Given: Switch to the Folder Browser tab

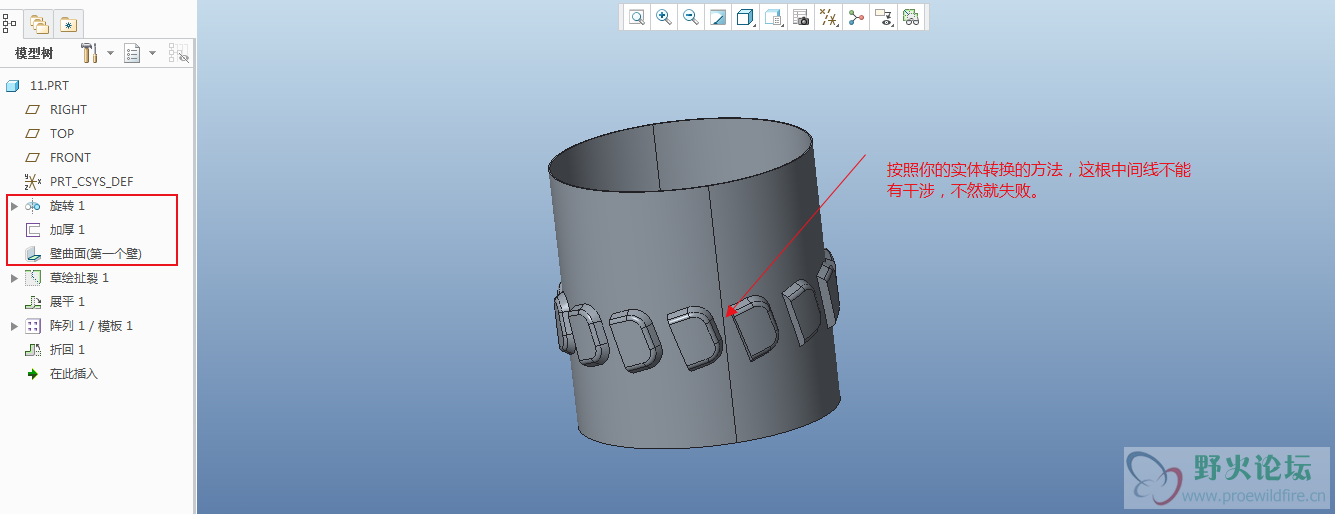Looking at the screenshot, I should click(x=39, y=23).
